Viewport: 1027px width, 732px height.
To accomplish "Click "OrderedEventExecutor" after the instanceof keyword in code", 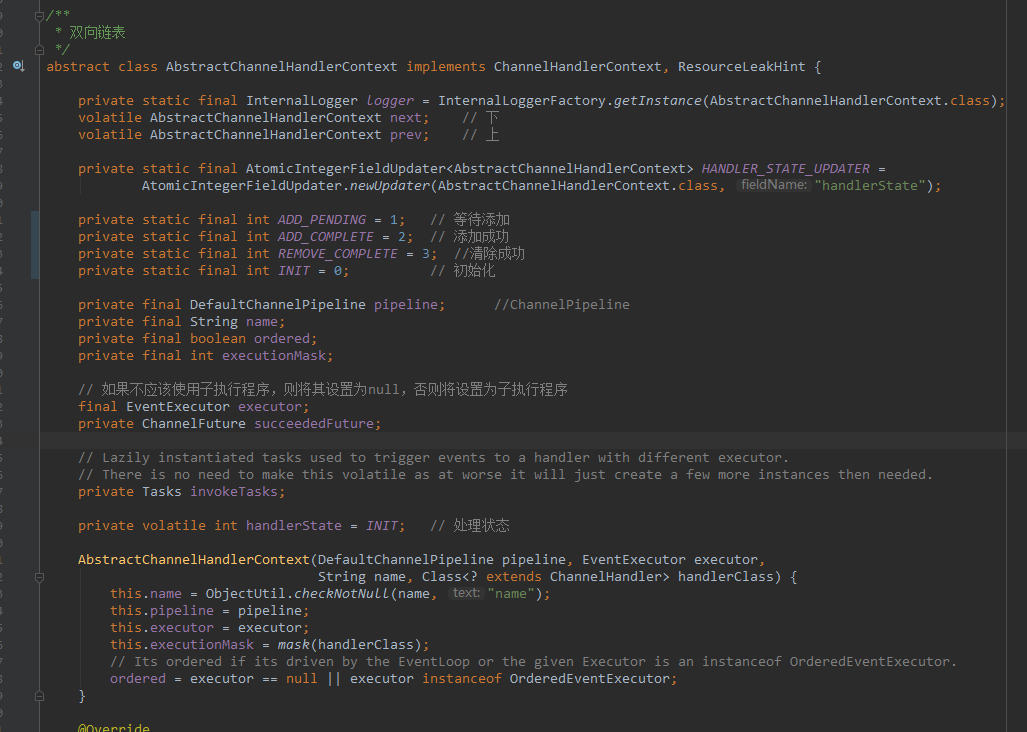I will point(589,680).
